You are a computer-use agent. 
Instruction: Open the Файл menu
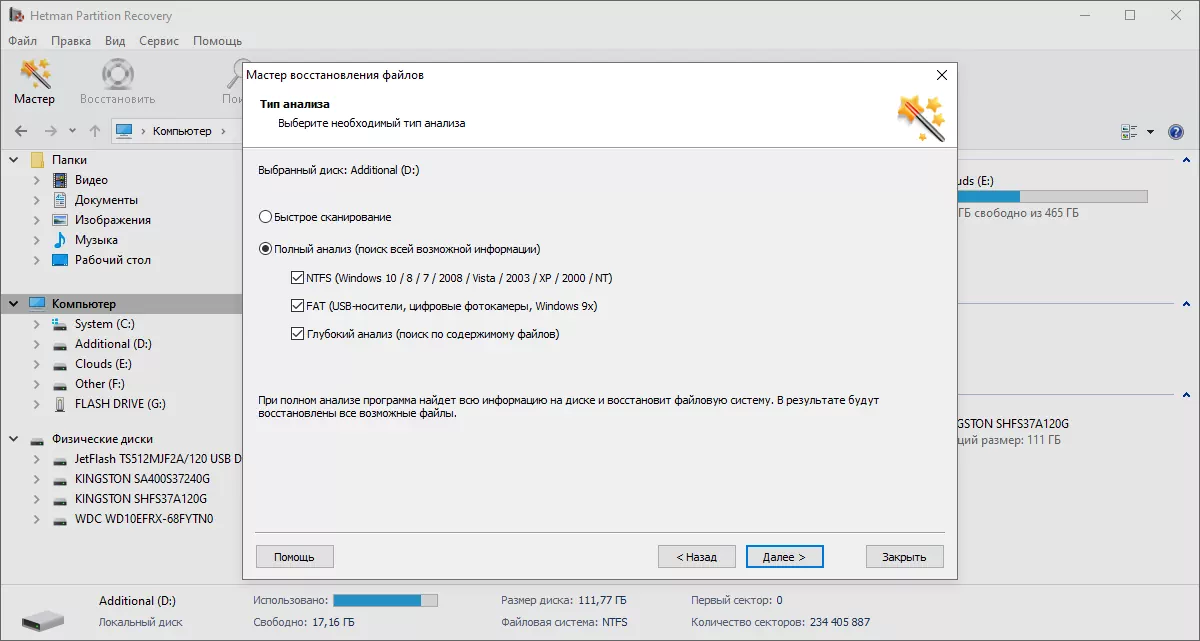tap(22, 41)
